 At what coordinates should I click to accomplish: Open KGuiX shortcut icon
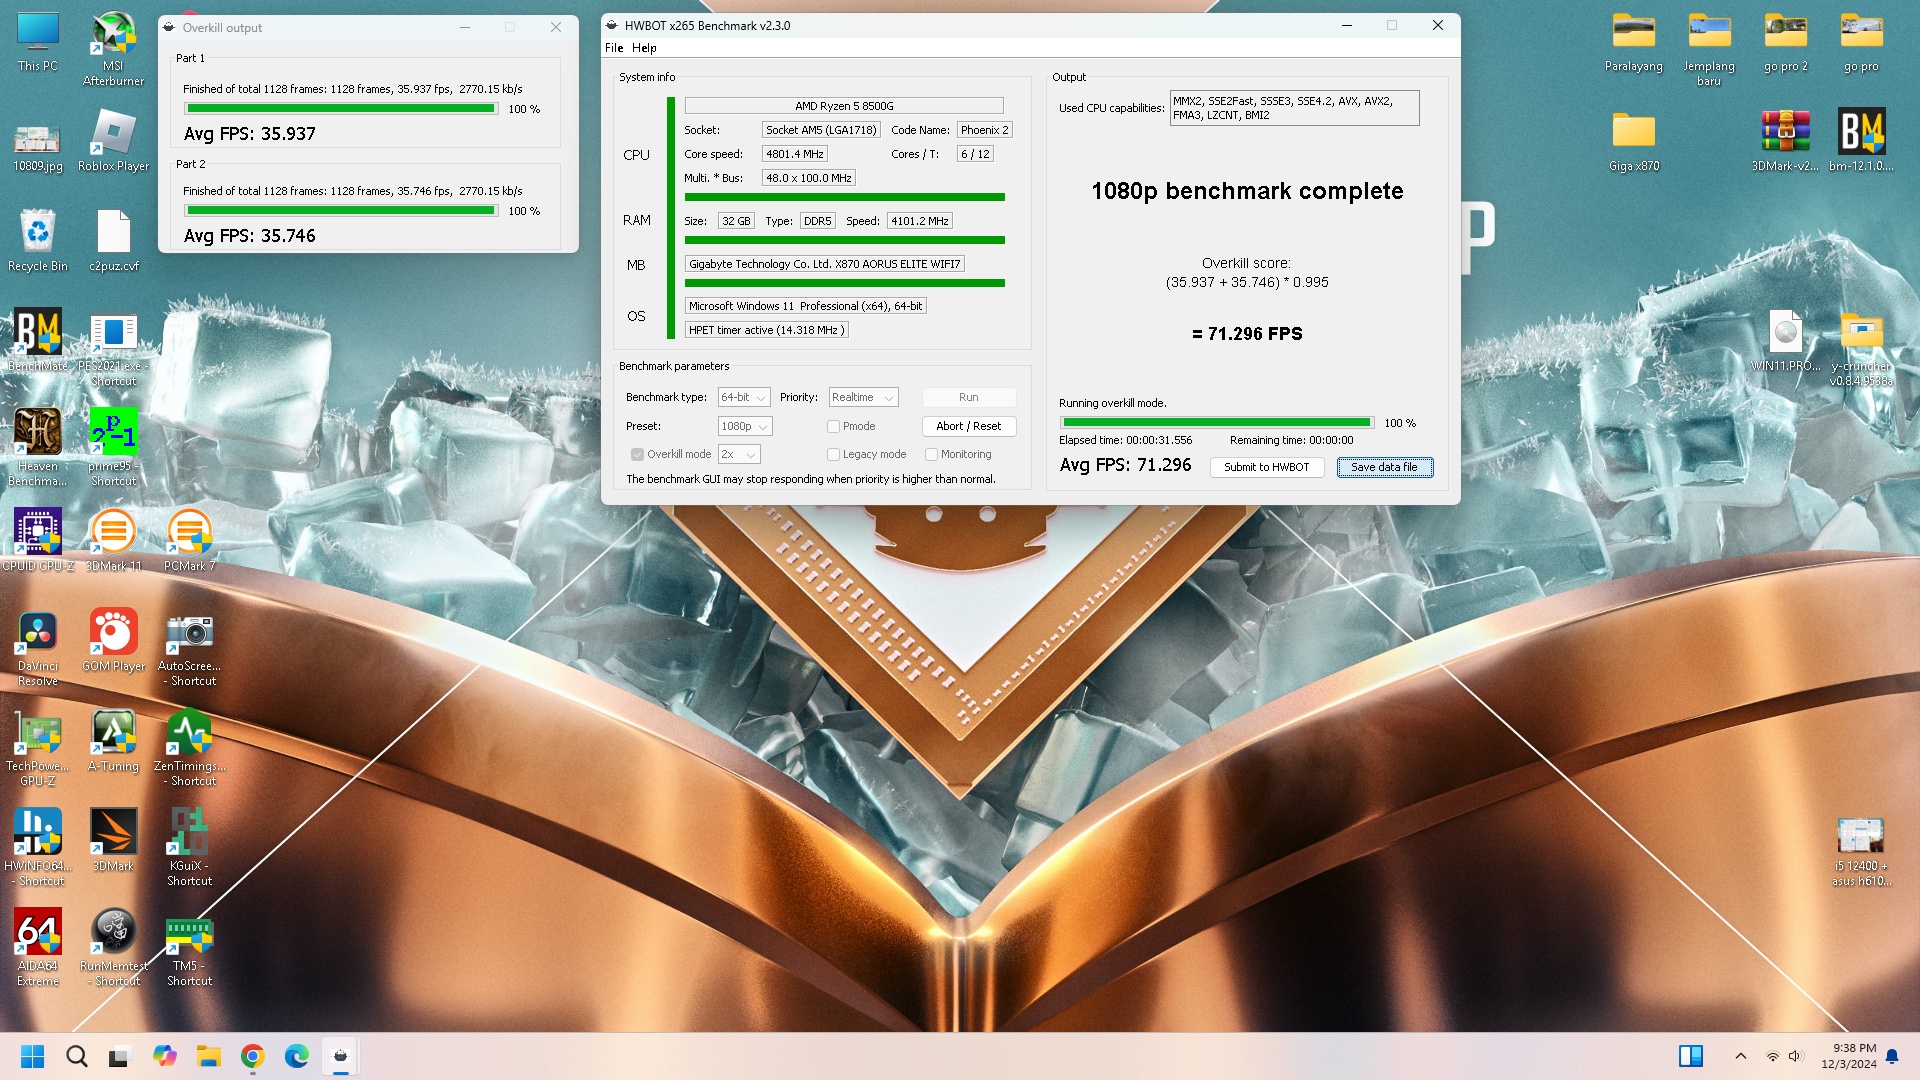(x=189, y=848)
